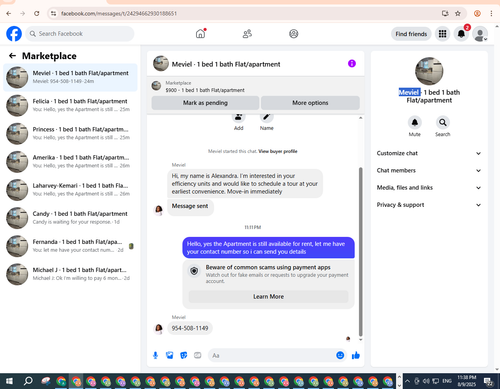Screen dimensions: 500x389
Task: Click the large chat avatar in the right panel
Action: pos(429,71)
